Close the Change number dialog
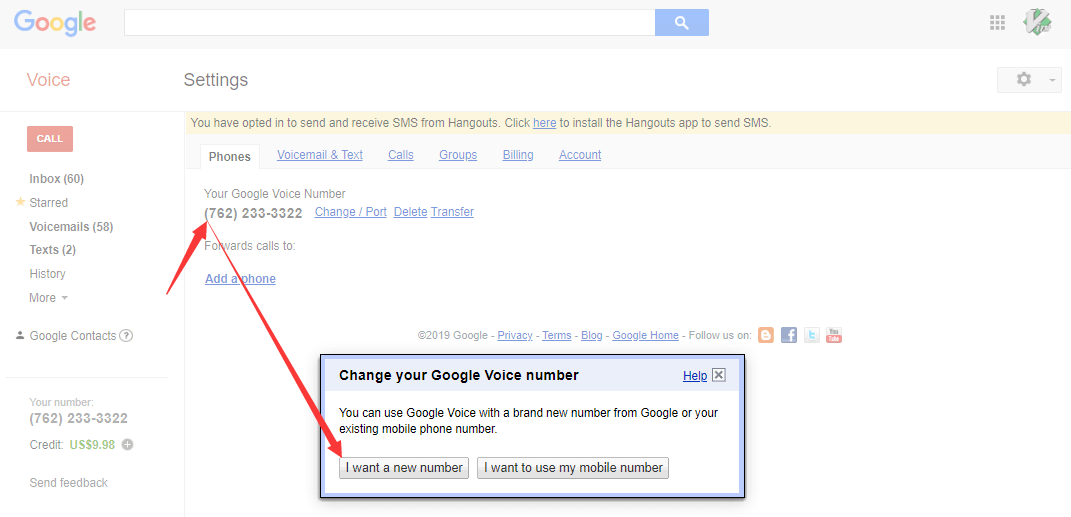This screenshot has width=1071, height=517. click(719, 375)
